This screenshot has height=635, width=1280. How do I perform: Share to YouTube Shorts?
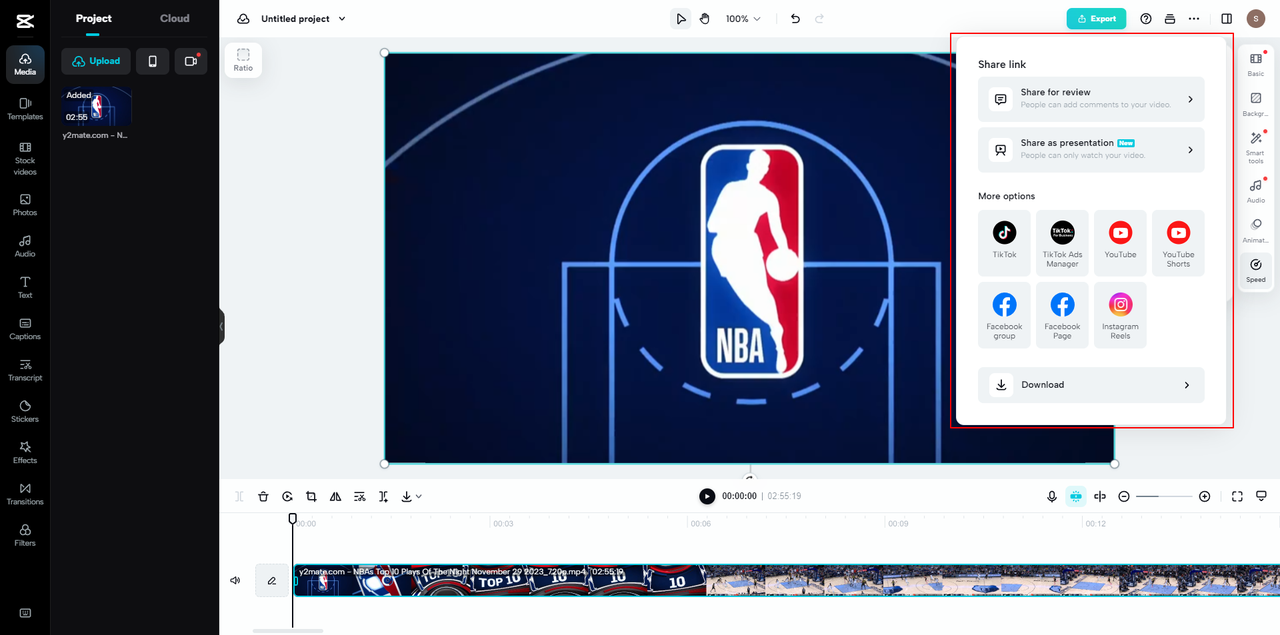[1178, 243]
